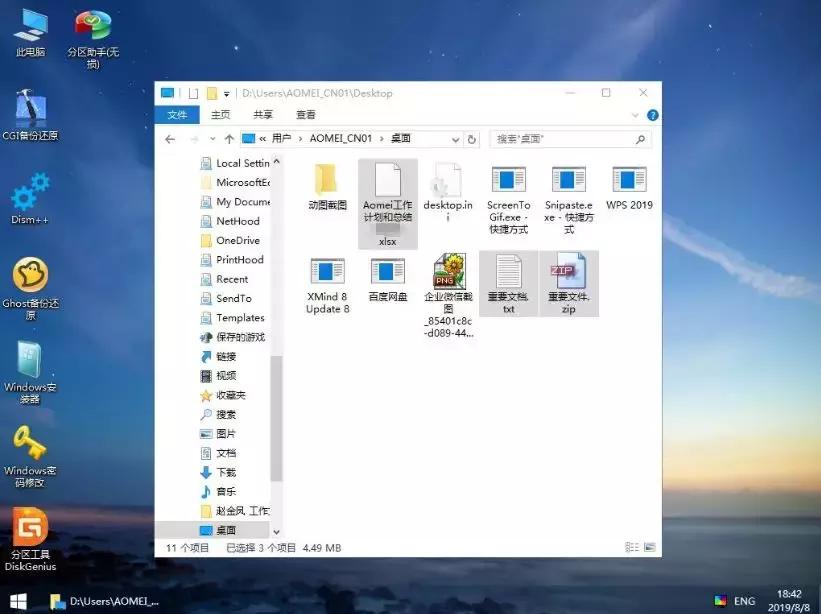Open 此电脑 on the desktop
Screen dimensions: 821x614
(30, 25)
